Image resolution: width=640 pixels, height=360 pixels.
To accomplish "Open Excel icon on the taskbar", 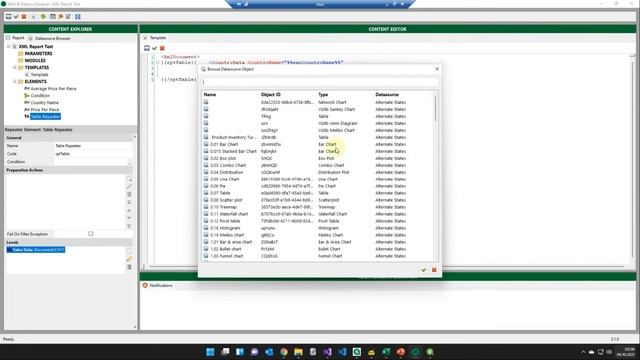I will [386, 352].
